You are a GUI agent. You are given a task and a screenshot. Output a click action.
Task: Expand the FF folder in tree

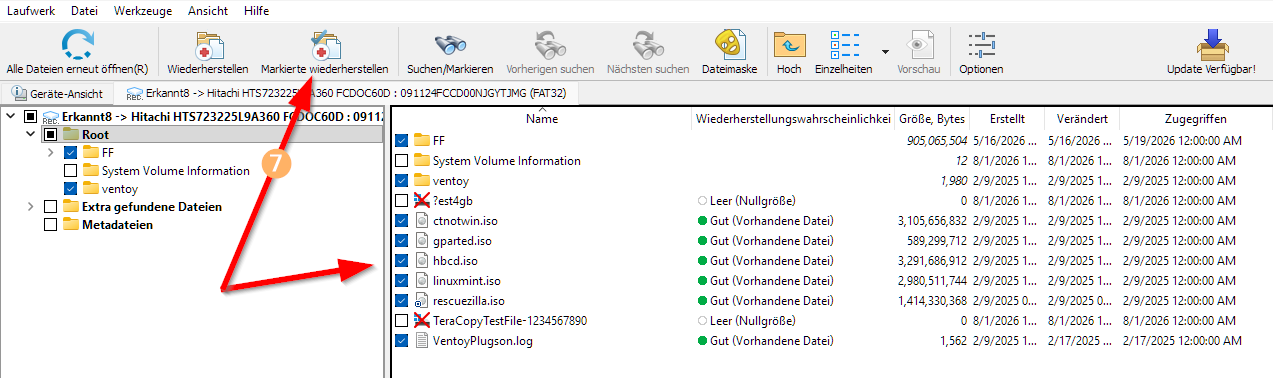pyautogui.click(x=50, y=152)
